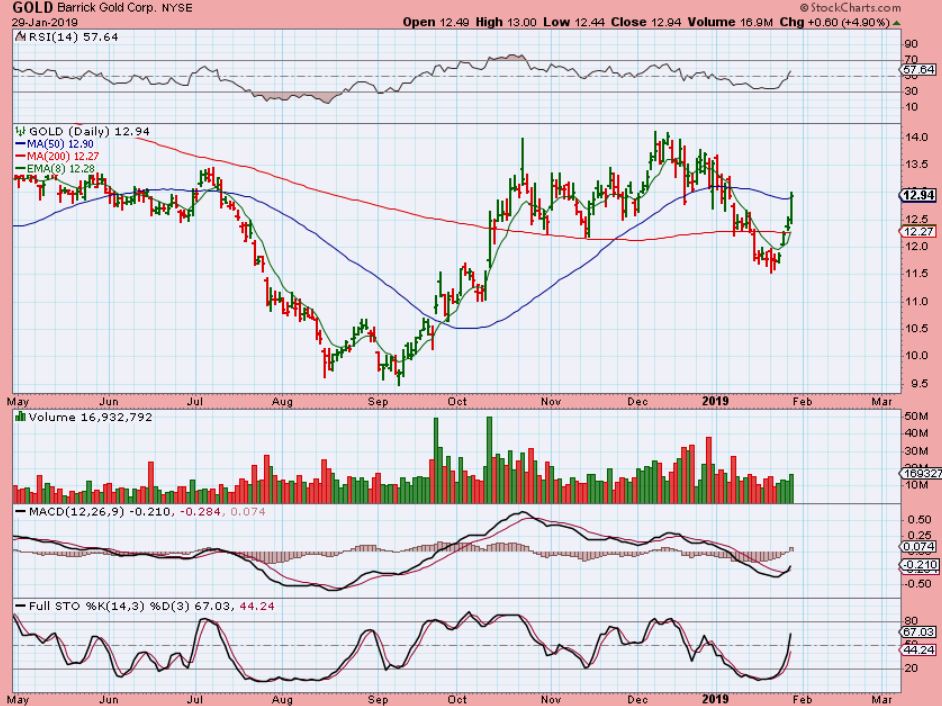
Task: Click the Jul label under the price chart
Action: click(195, 401)
